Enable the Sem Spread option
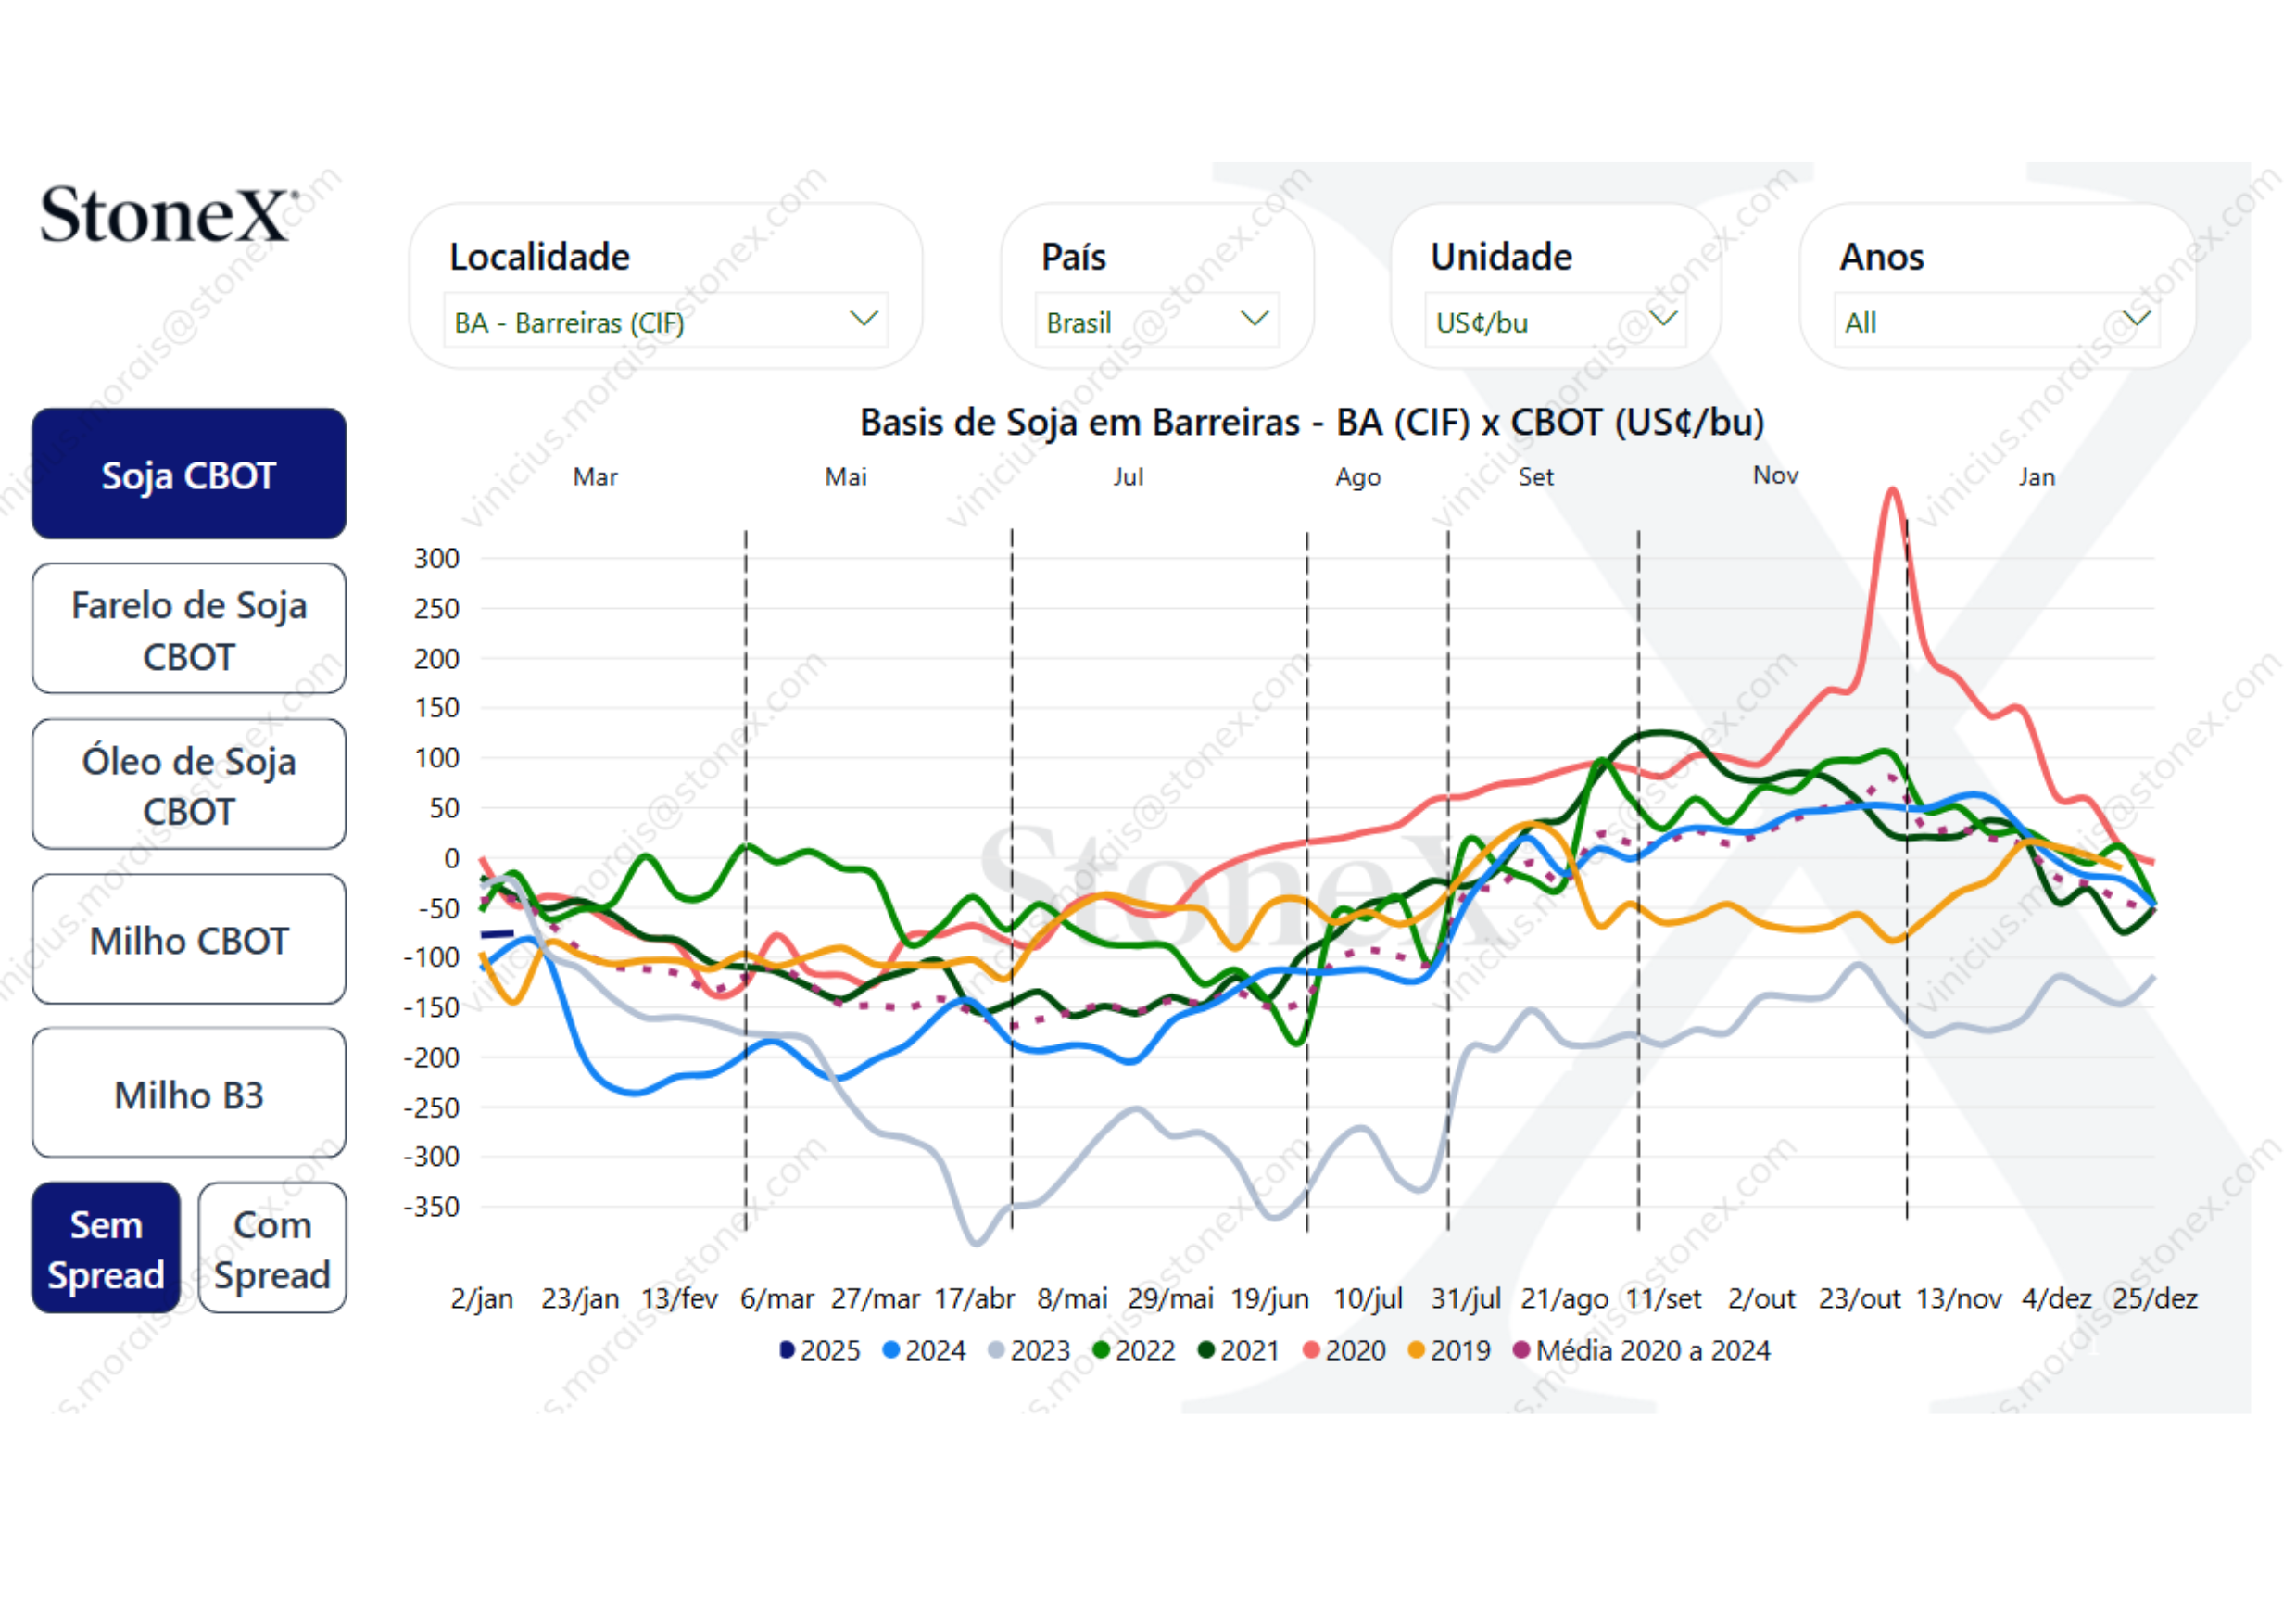Viewport: 2296px width, 1620px height. [x=106, y=1250]
